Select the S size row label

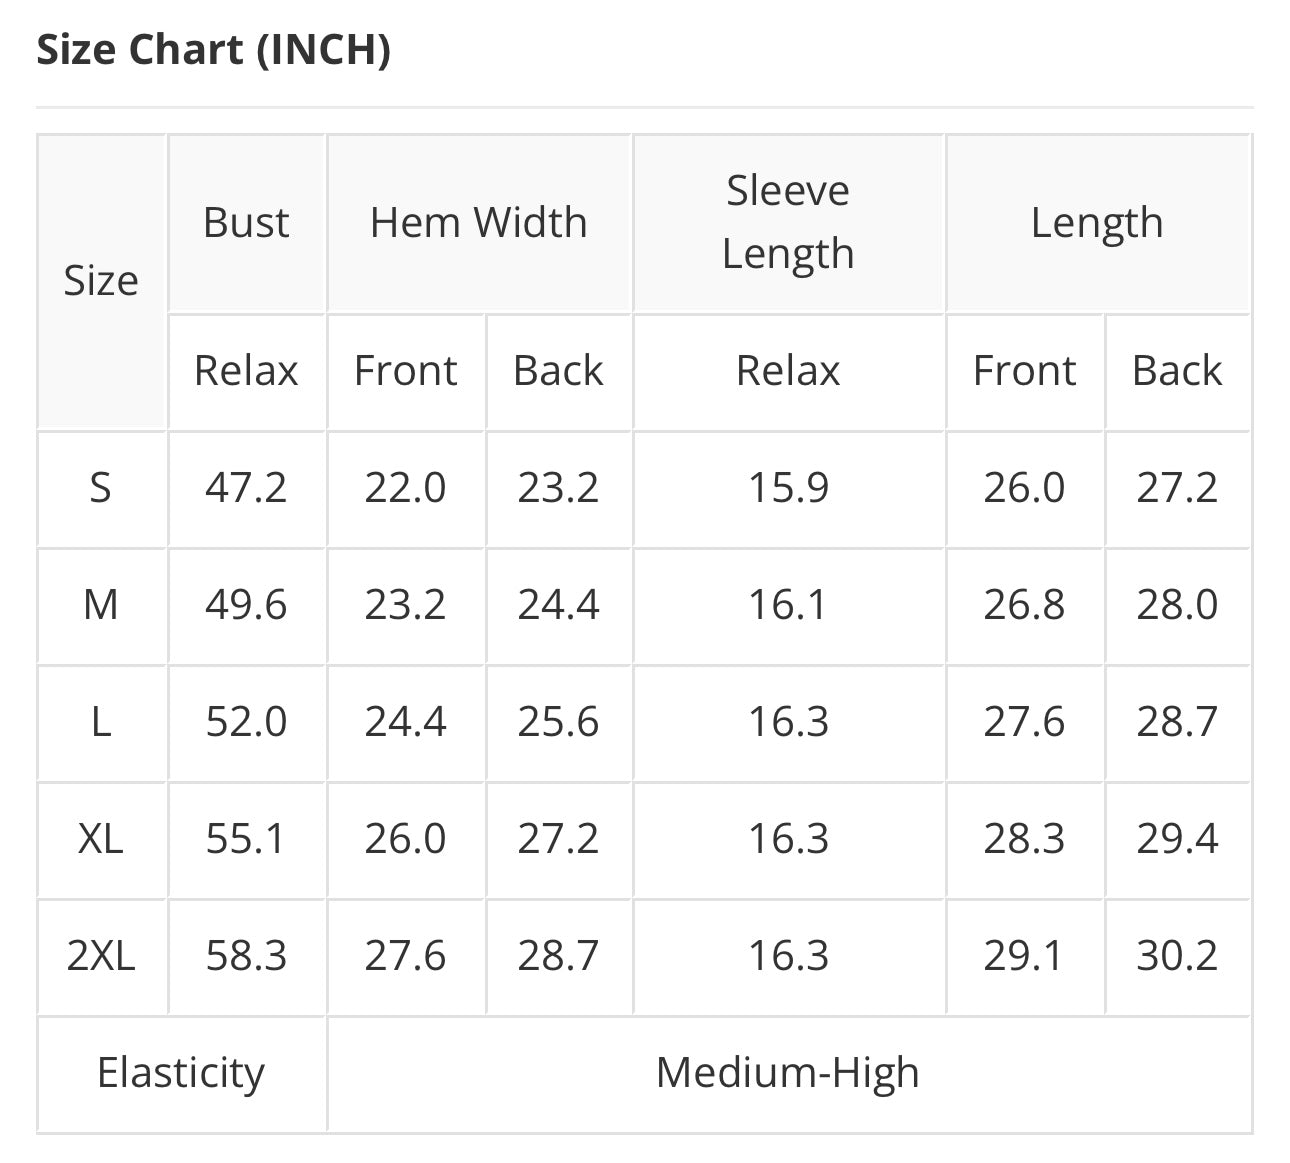point(101,488)
